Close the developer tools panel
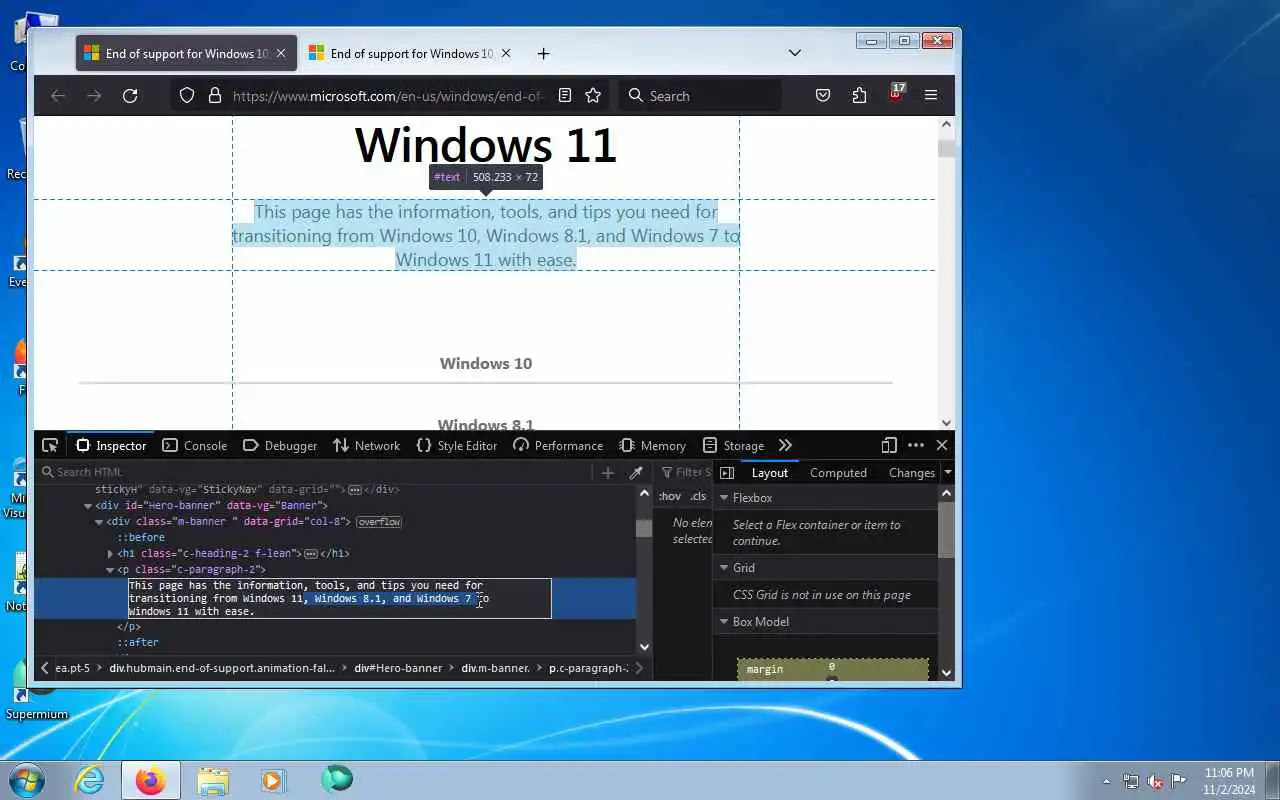Screen dimensions: 1280x800 coord(942,445)
